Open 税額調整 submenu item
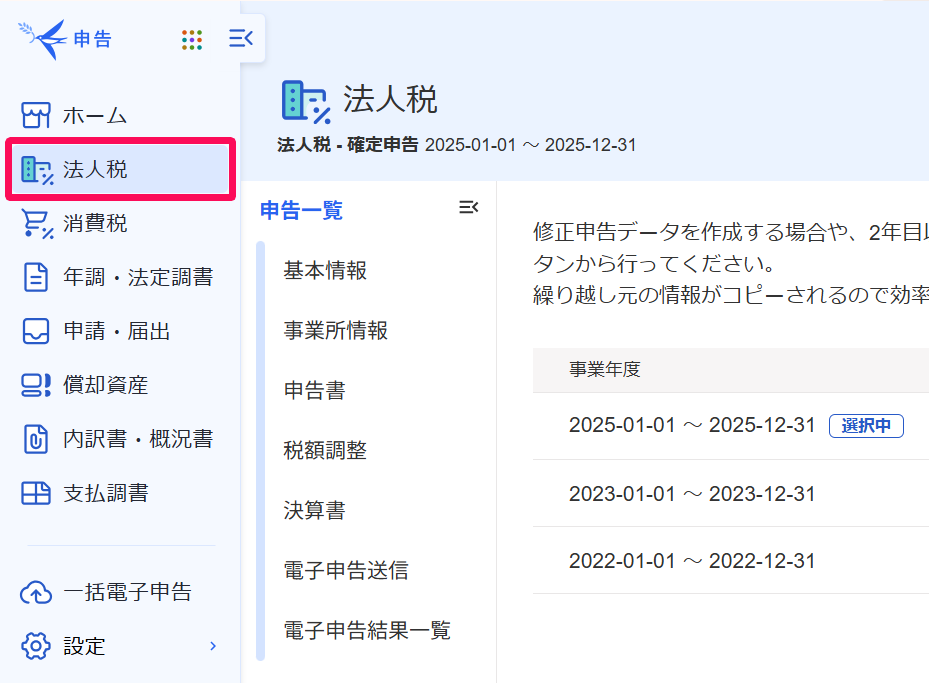Image resolution: width=929 pixels, height=683 pixels. pos(325,450)
